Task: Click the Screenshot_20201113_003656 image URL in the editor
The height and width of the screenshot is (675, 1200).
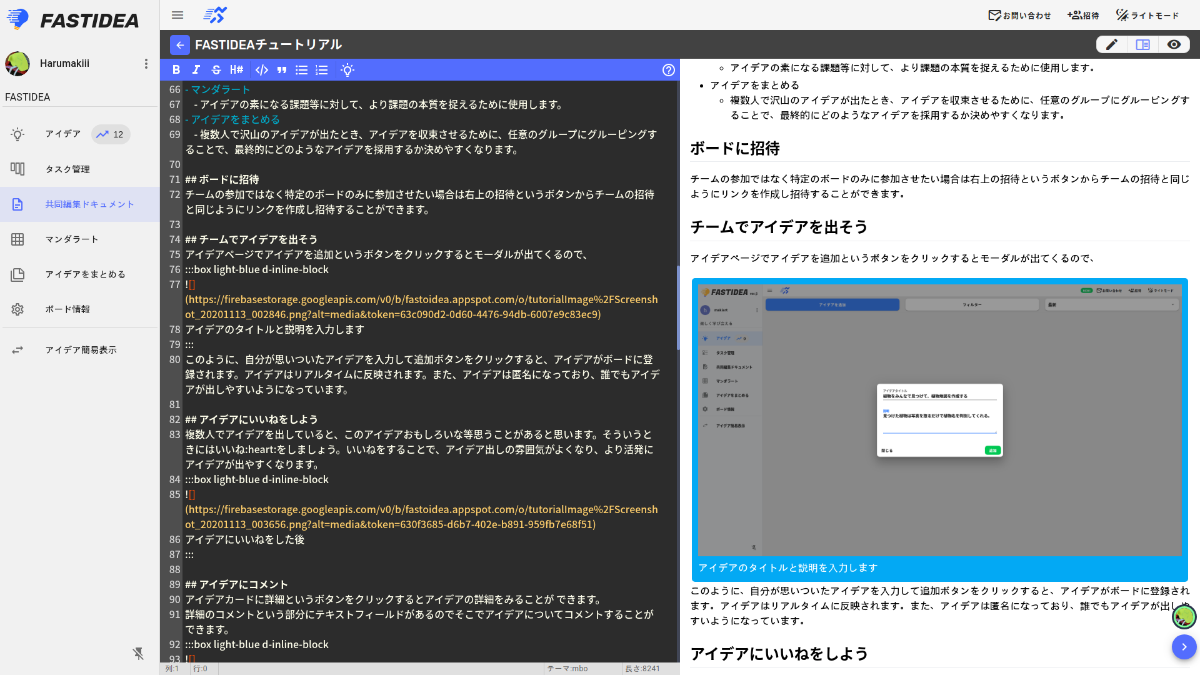Action: point(422,516)
